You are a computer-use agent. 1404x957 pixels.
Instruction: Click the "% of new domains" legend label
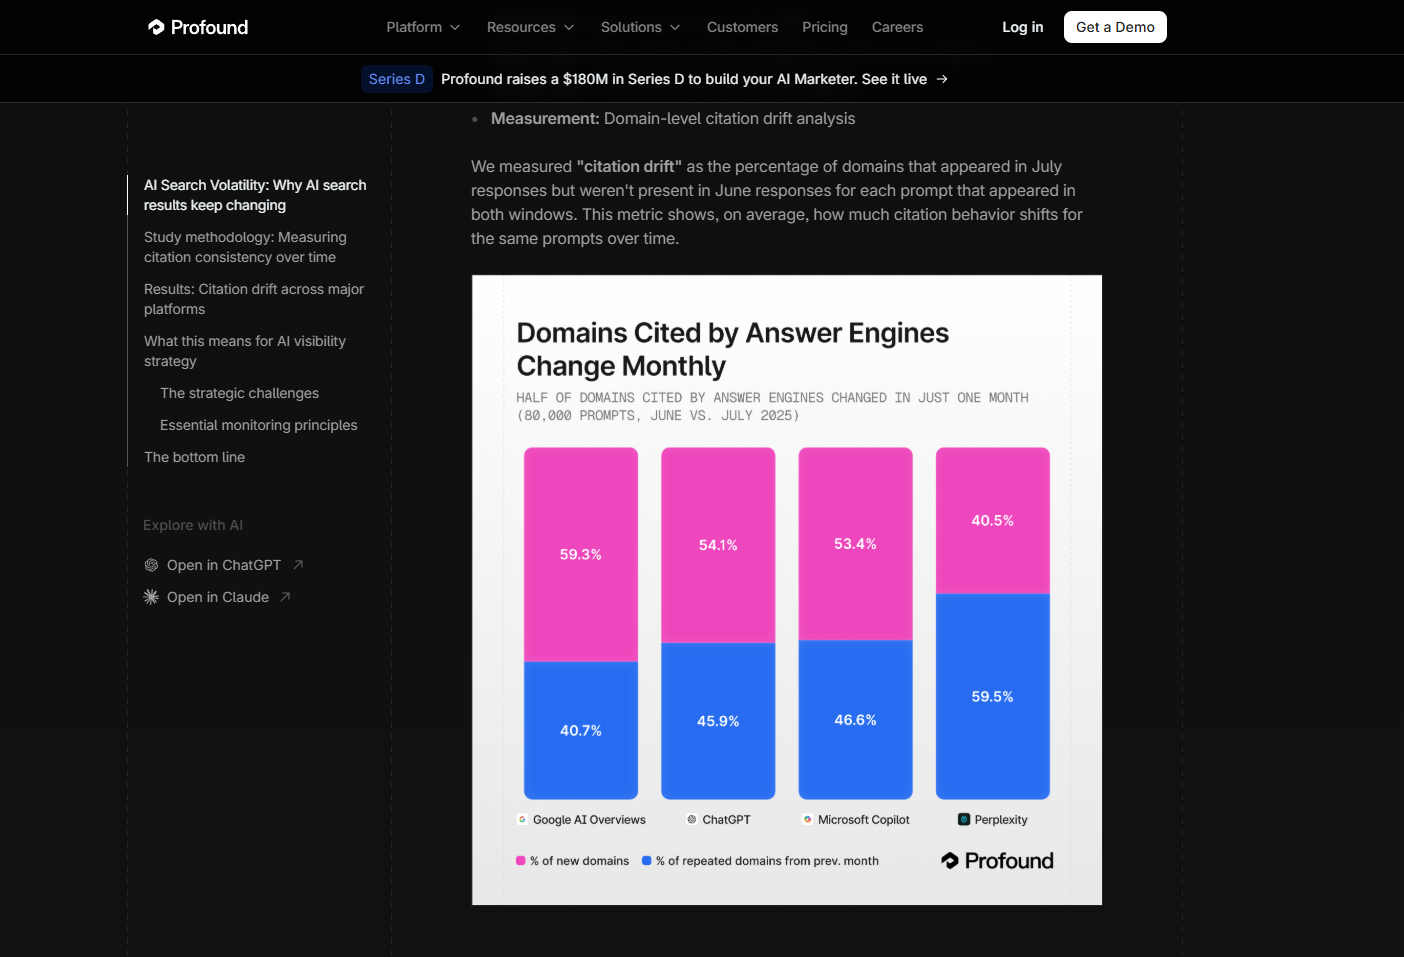click(580, 861)
